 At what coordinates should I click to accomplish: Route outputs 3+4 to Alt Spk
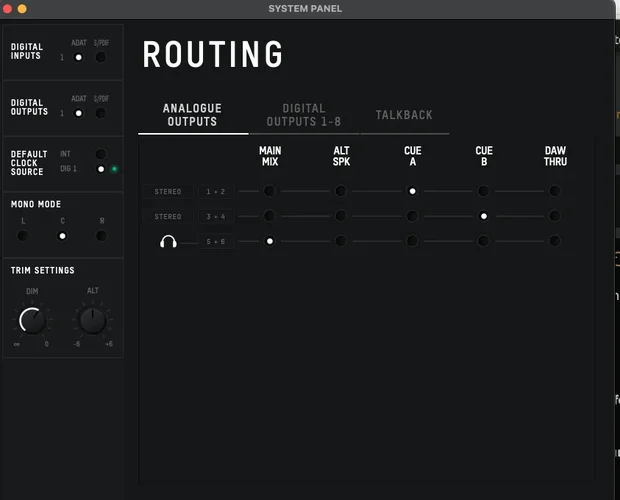340,216
